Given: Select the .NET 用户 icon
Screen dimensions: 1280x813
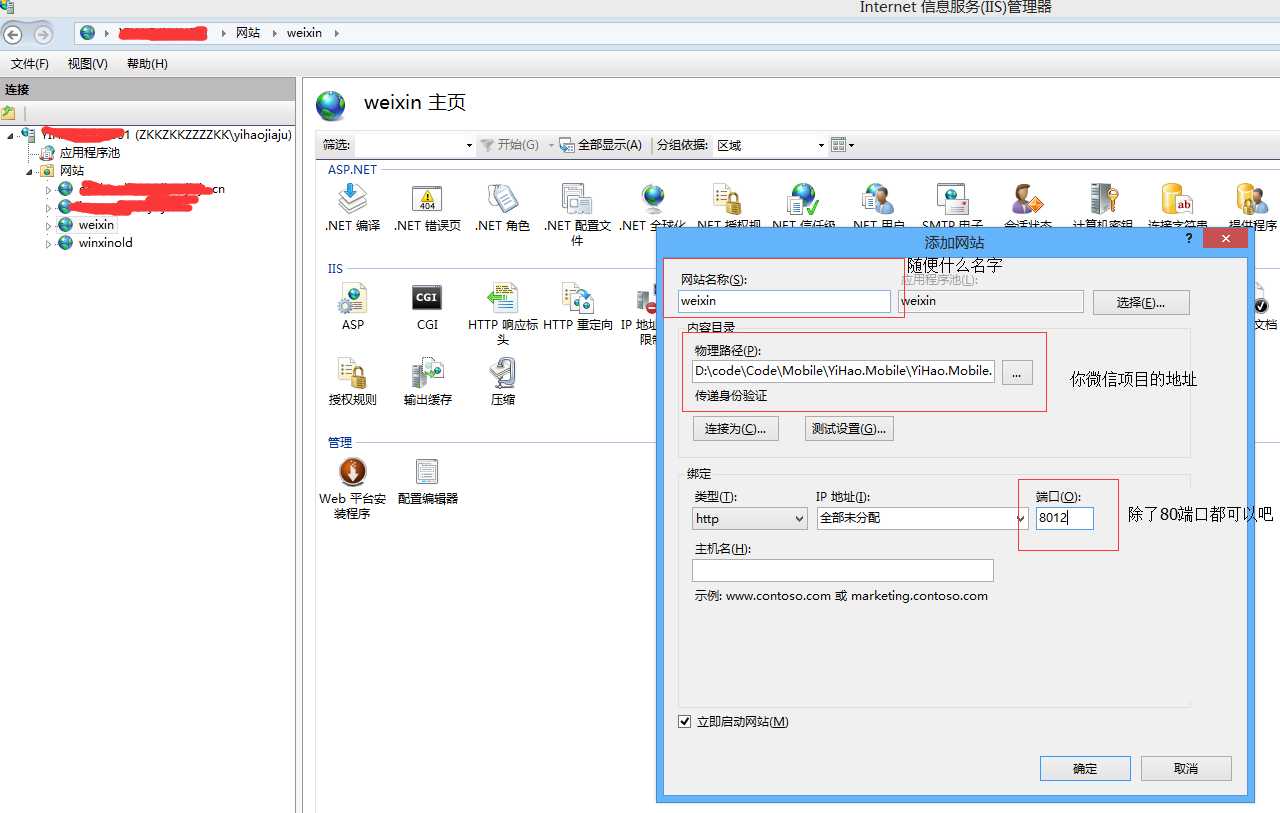Looking at the screenshot, I should tap(878, 199).
